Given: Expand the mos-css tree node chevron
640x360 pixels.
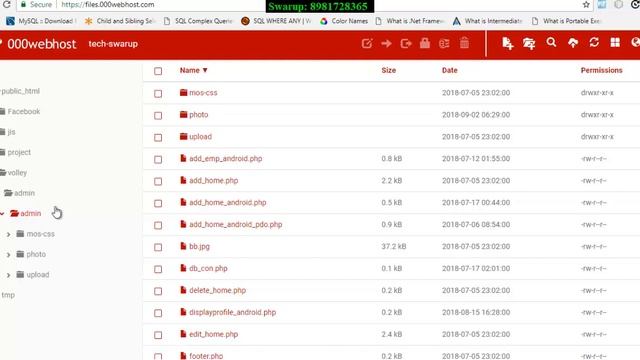Looking at the screenshot, I should click(x=8, y=234).
